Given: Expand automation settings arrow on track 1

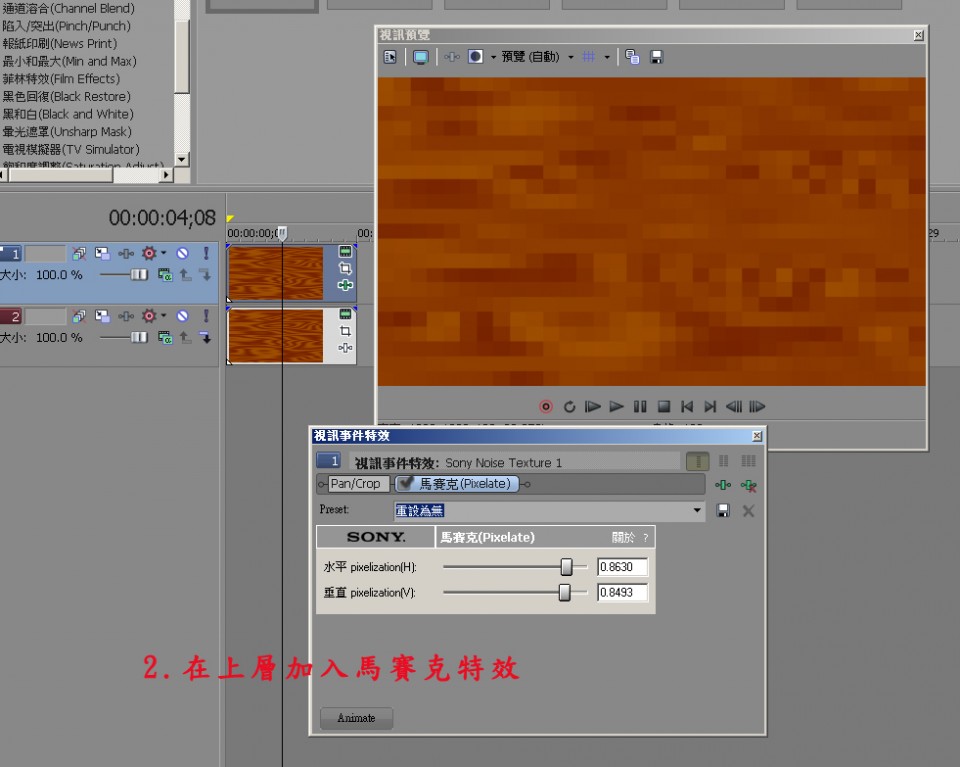Looking at the screenshot, I should click(x=163, y=253).
